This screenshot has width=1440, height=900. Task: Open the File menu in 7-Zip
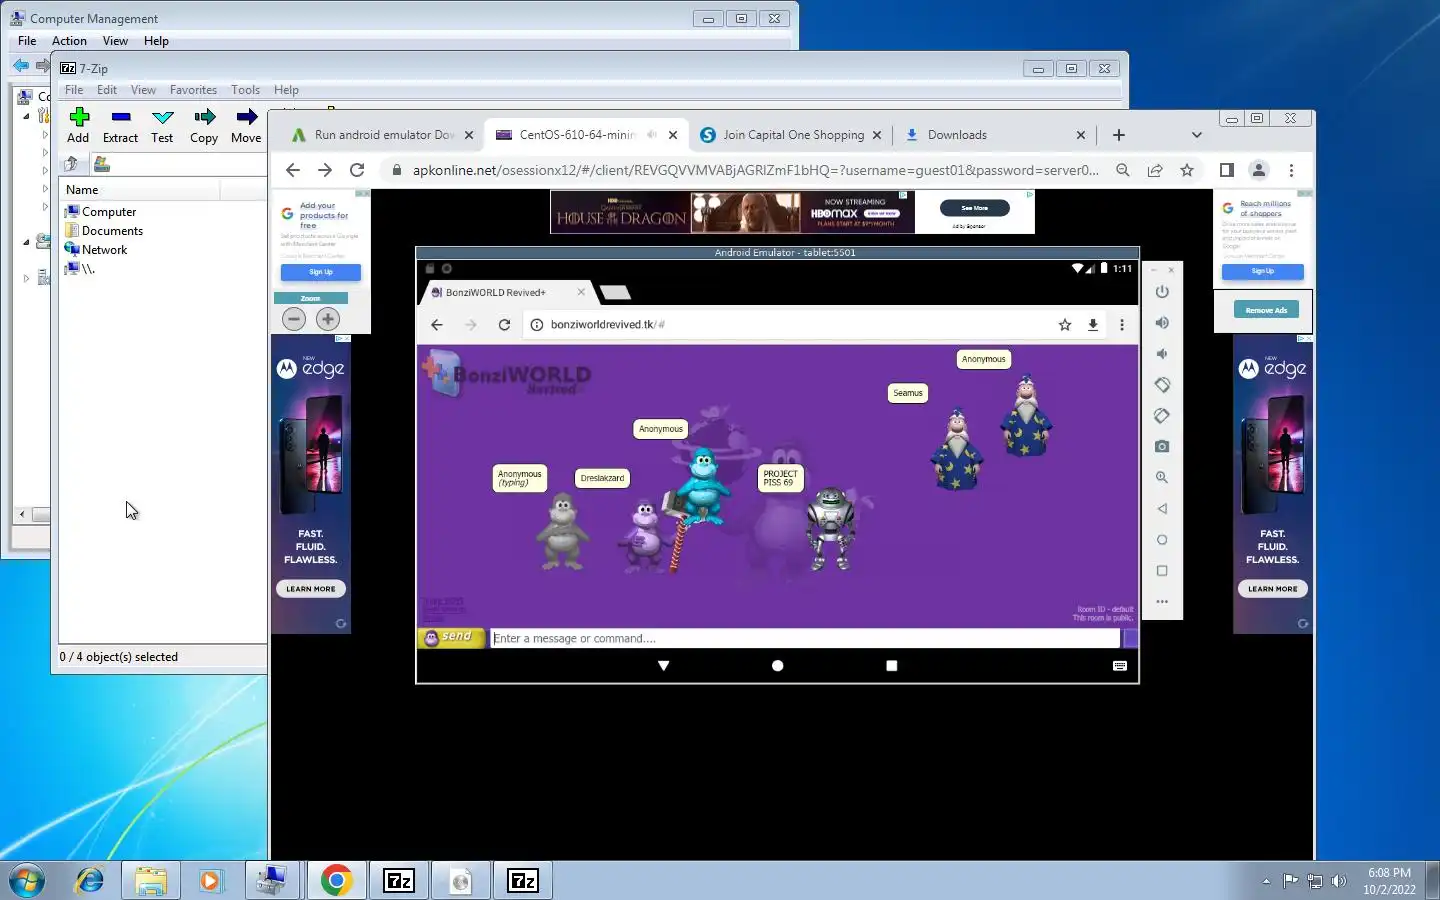pos(74,90)
